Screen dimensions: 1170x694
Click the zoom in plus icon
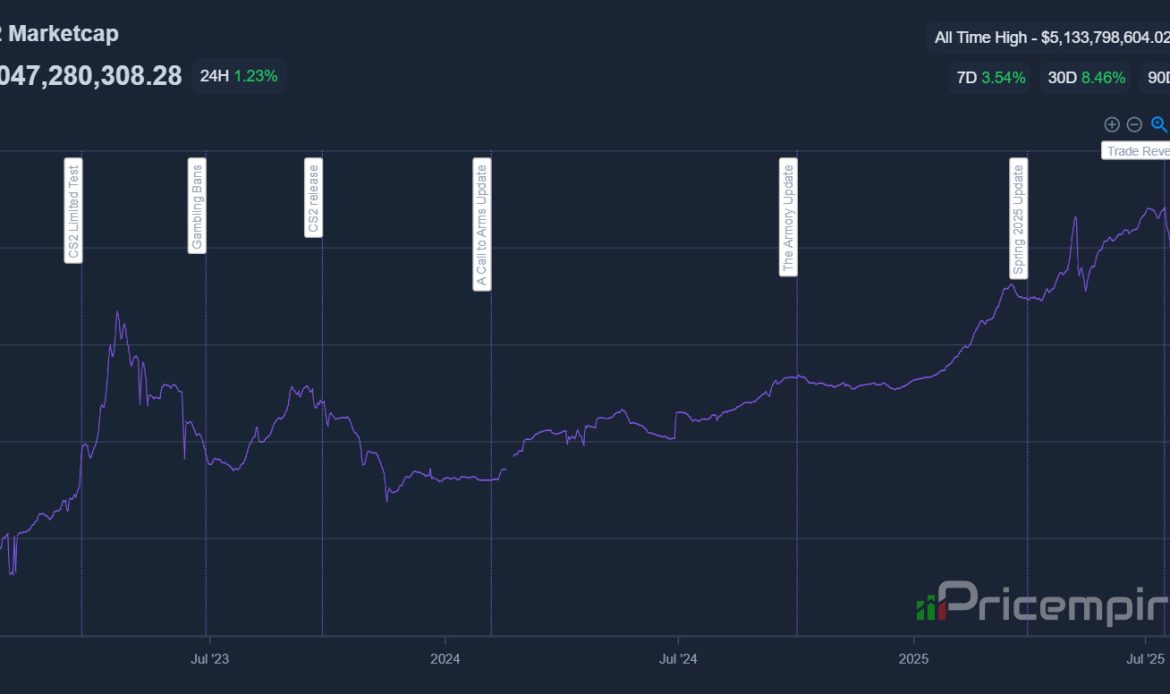click(x=1111, y=125)
